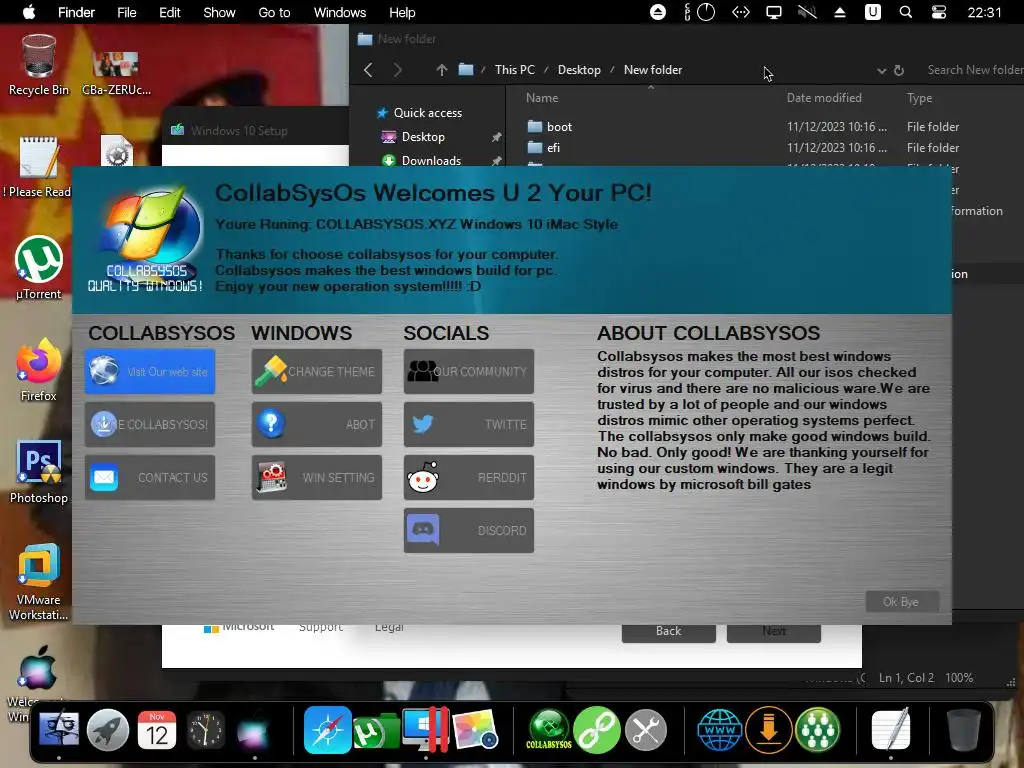
Task: Open the Go to menu
Action: pos(274,12)
